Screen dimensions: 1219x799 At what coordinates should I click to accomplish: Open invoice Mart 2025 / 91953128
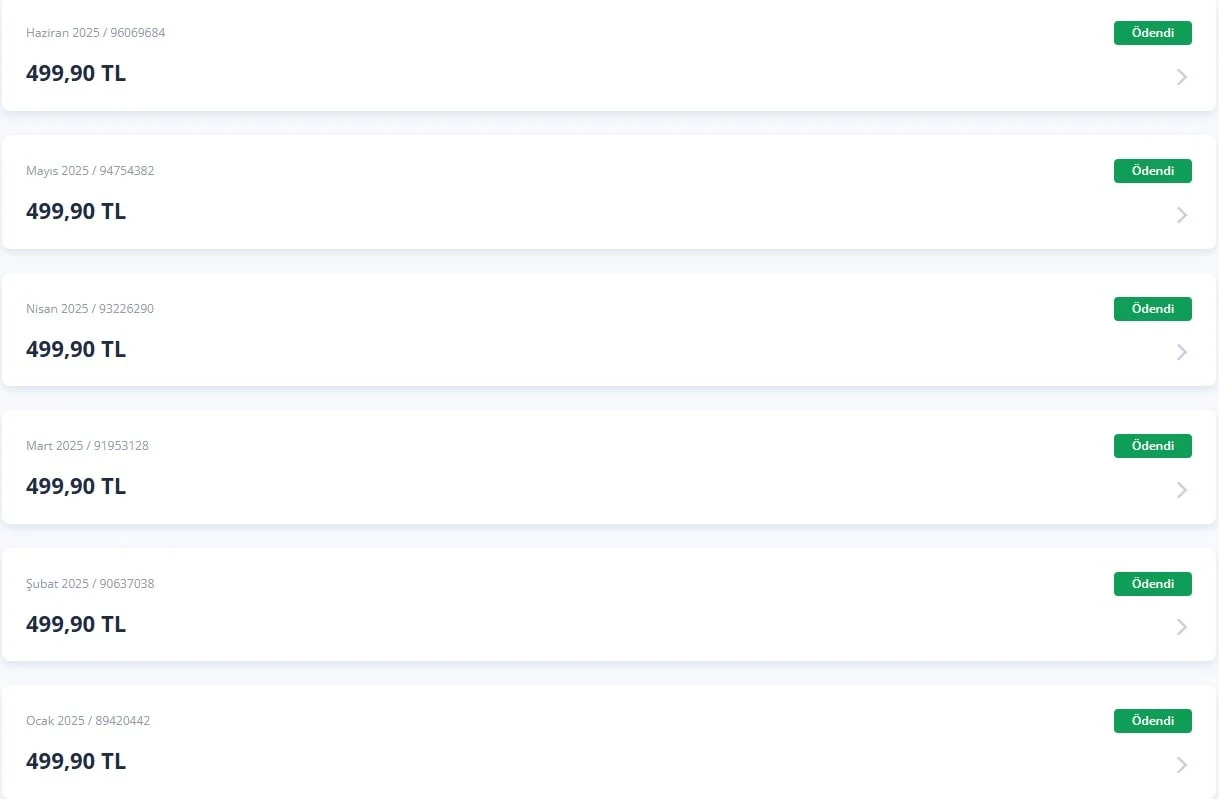tap(87, 446)
